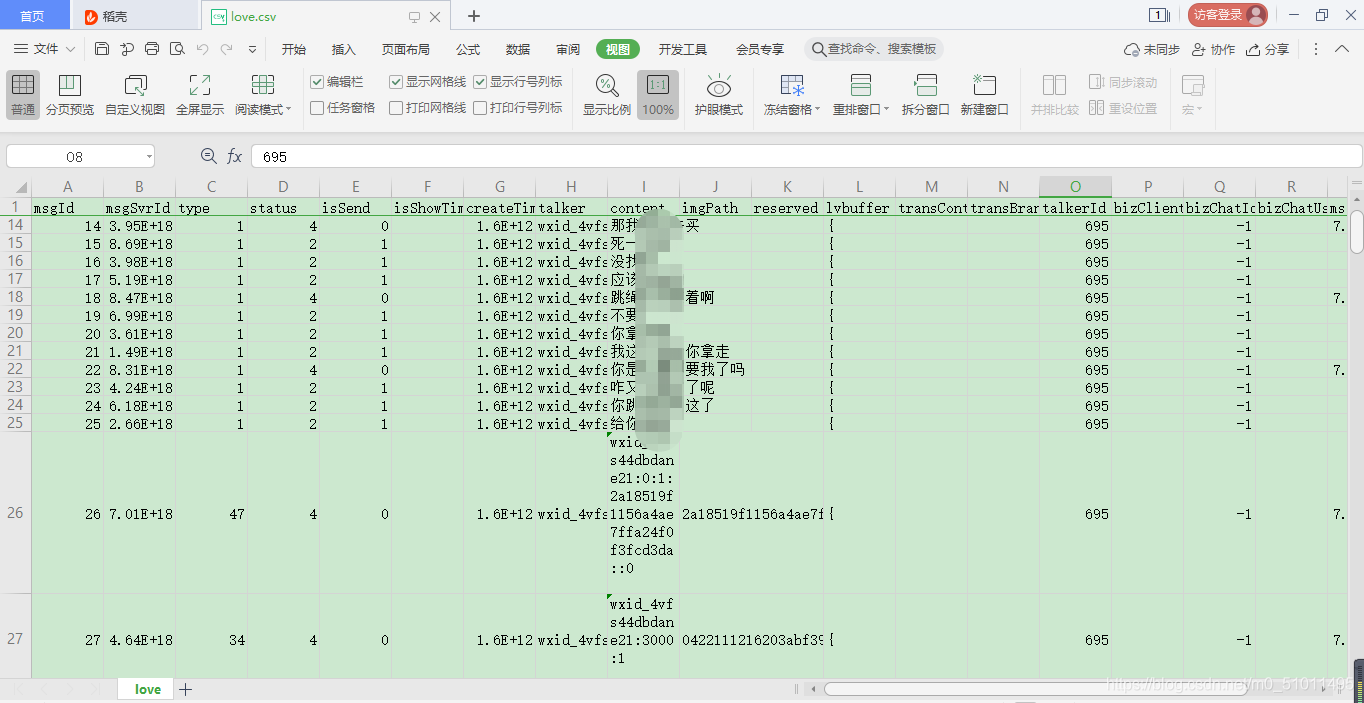This screenshot has width=1364, height=703.
Task: Click 新建窗口 new window
Action: pyautogui.click(x=985, y=95)
